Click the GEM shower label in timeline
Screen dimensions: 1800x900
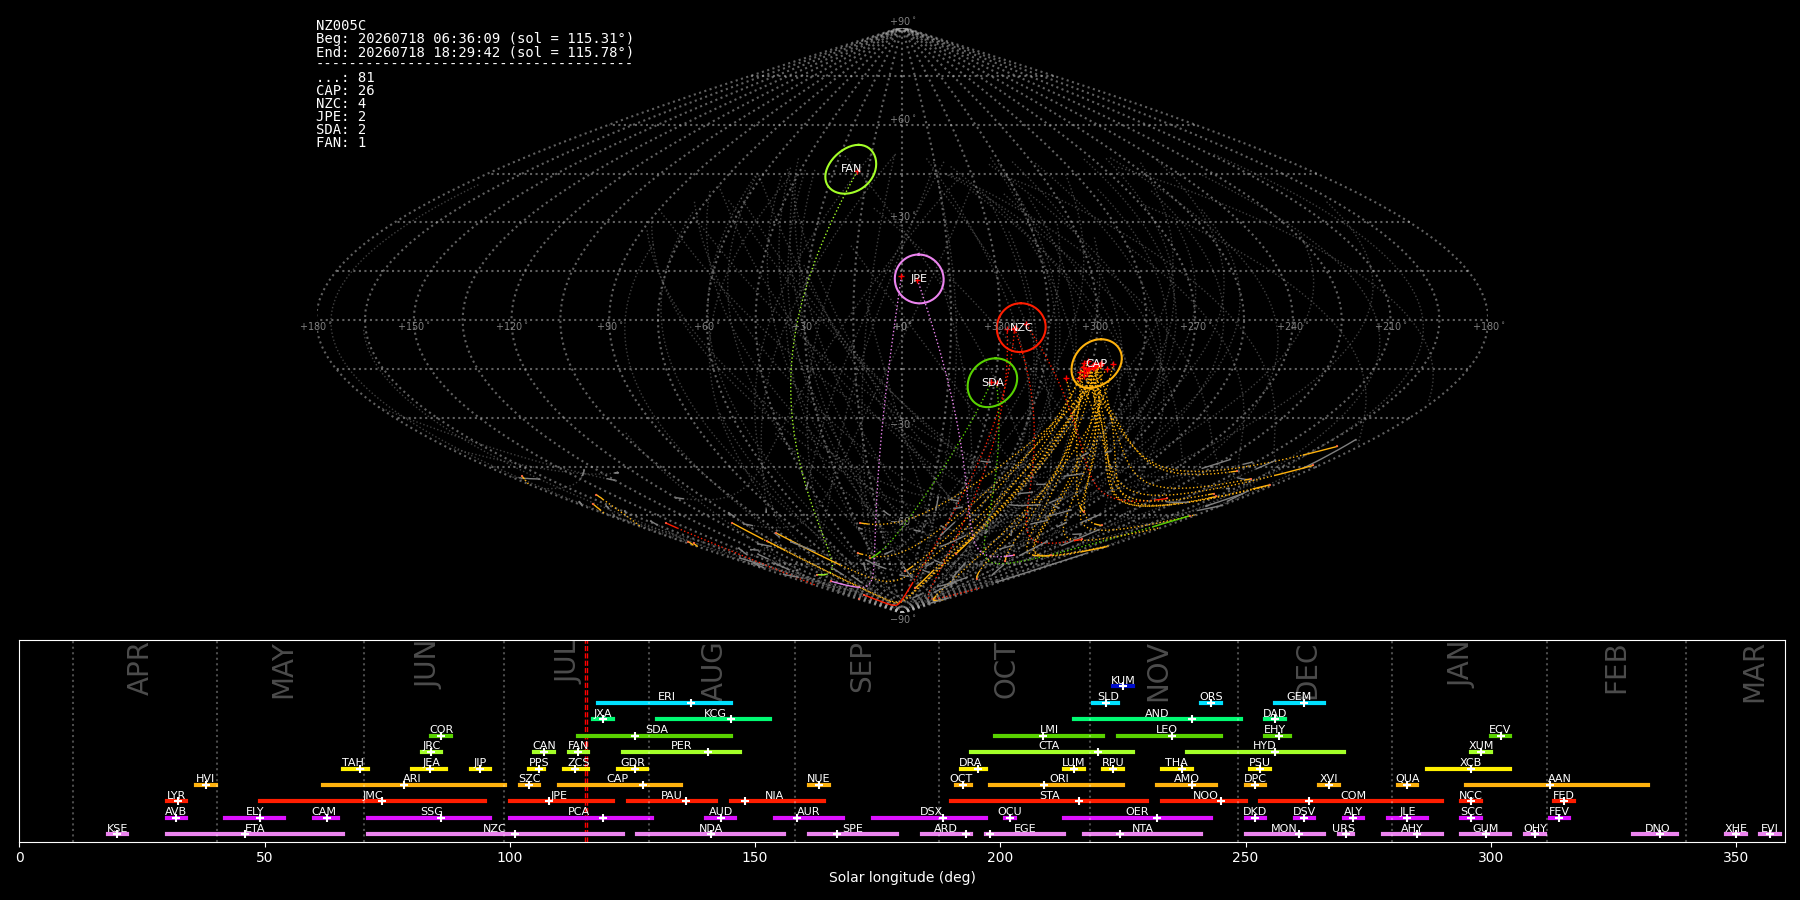coord(1299,697)
